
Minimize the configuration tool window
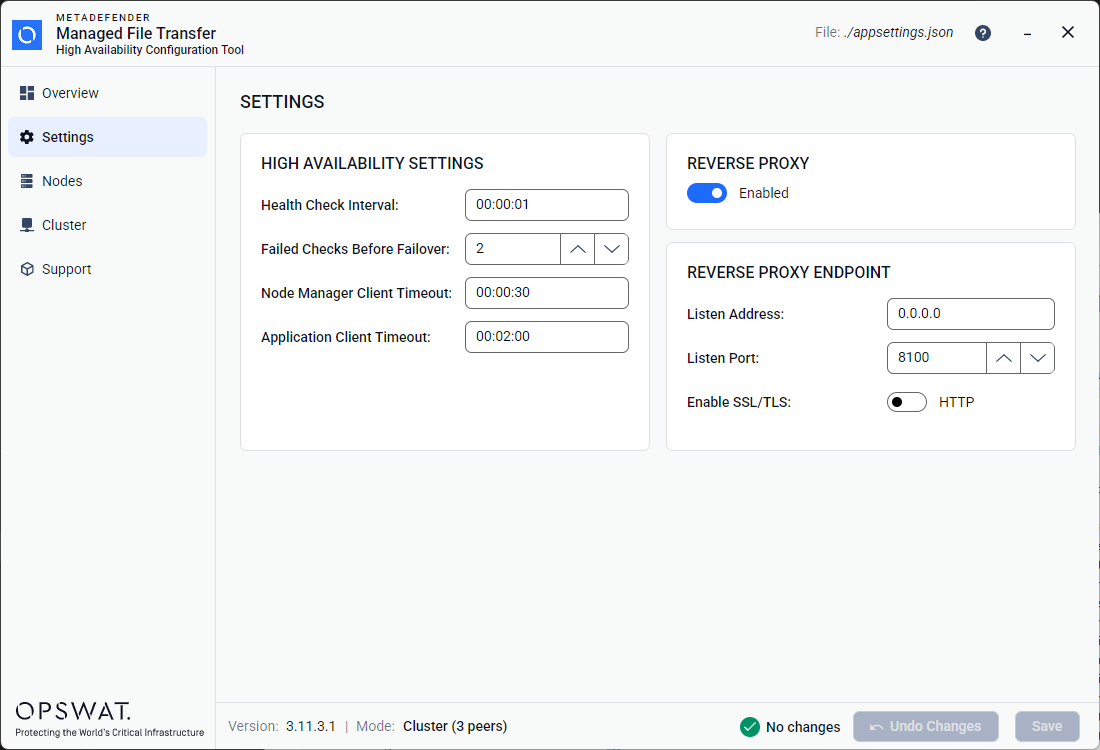(x=1027, y=33)
